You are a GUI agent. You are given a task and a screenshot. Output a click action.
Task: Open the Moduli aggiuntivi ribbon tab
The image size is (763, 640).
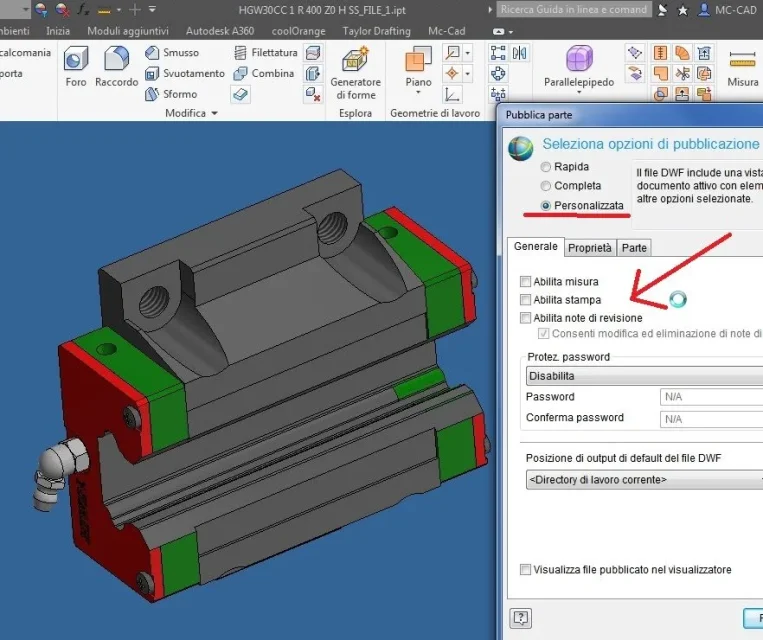pos(128,31)
